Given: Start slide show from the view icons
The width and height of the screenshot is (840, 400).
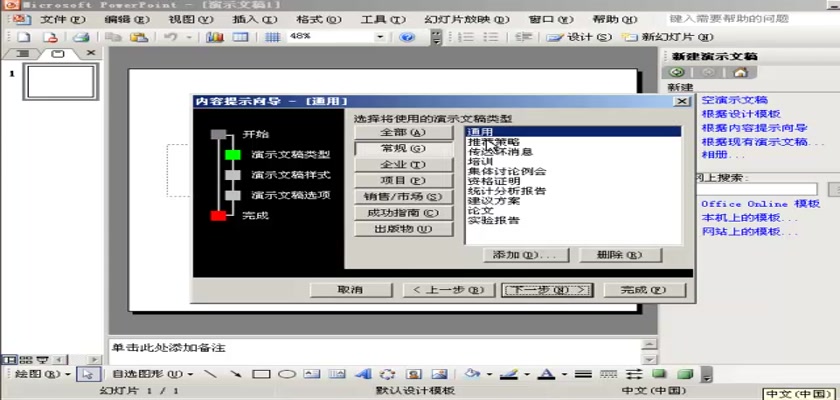Looking at the screenshot, I should [x=42, y=360].
